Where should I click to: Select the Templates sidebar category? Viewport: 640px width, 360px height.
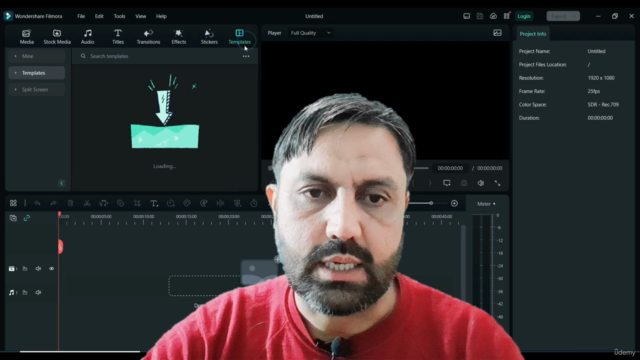coord(36,73)
